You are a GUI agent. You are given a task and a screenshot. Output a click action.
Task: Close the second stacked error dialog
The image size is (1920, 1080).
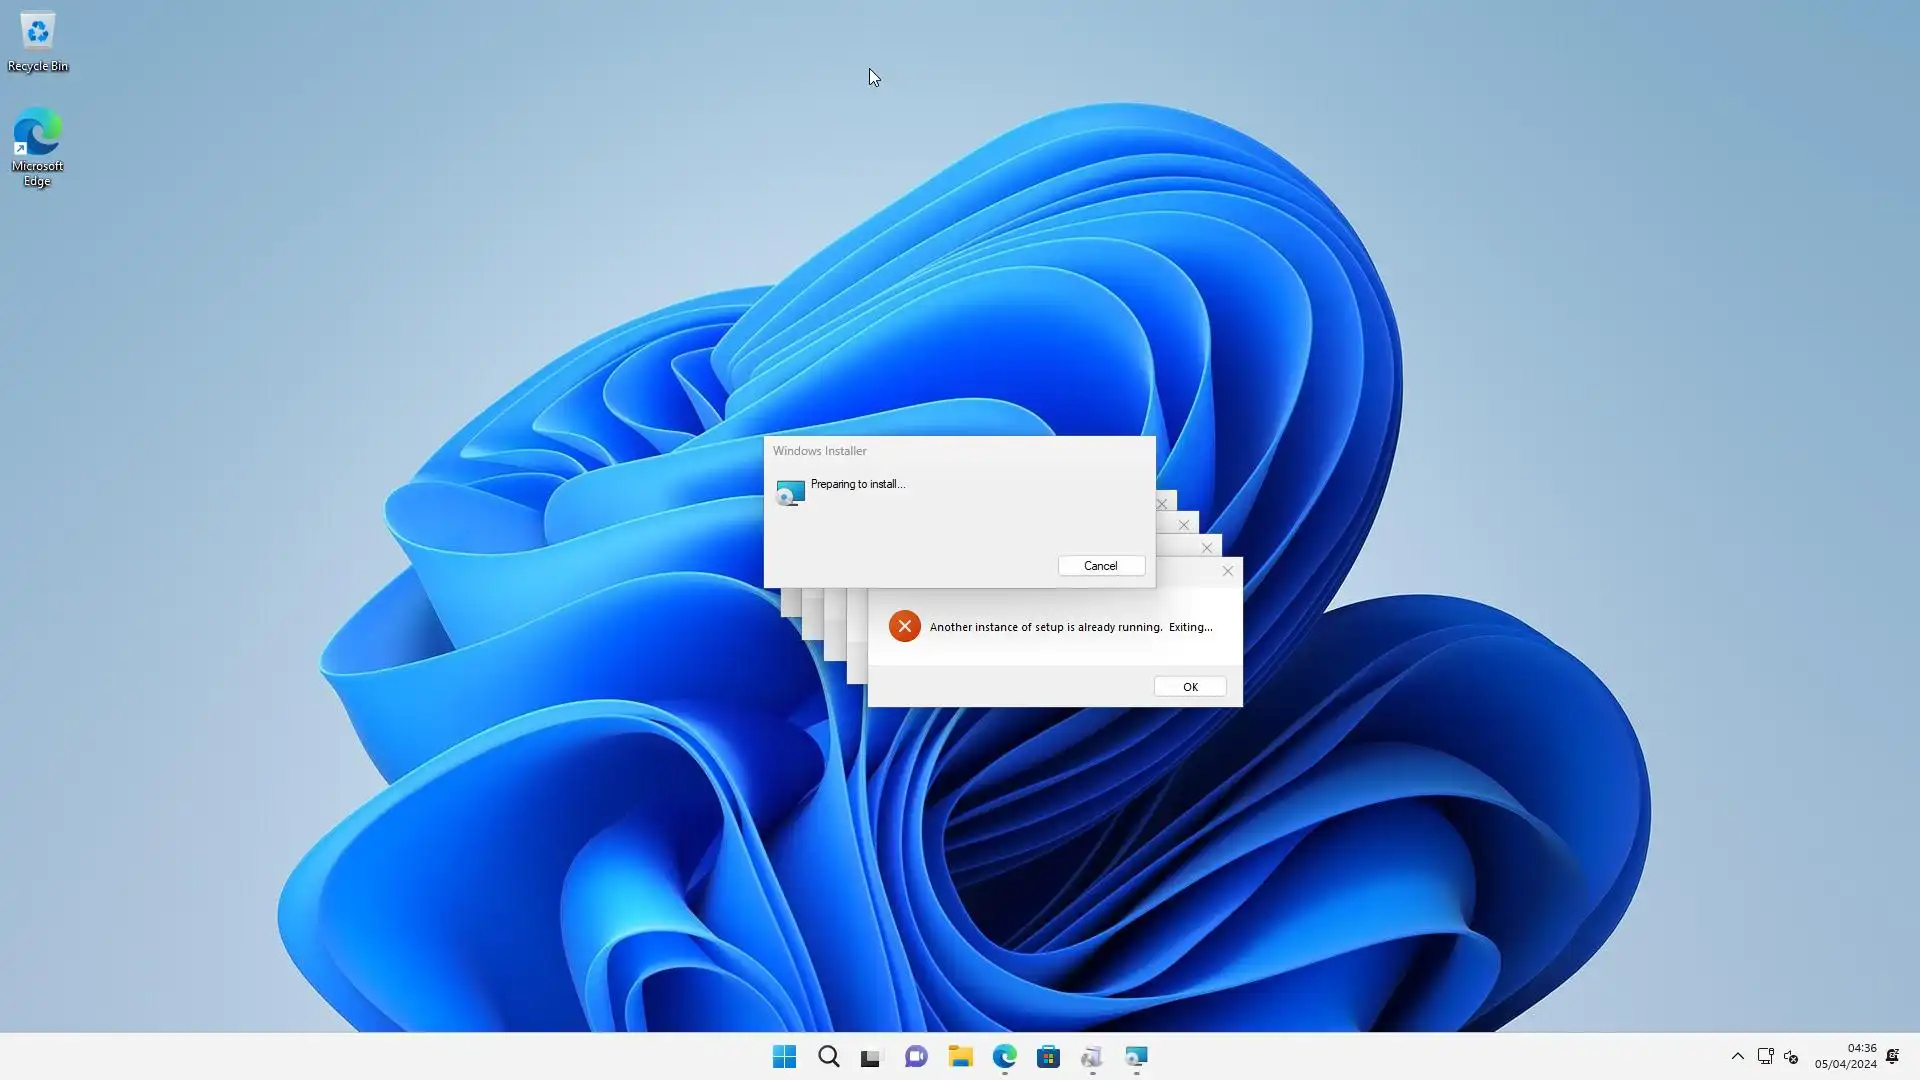(x=1207, y=548)
